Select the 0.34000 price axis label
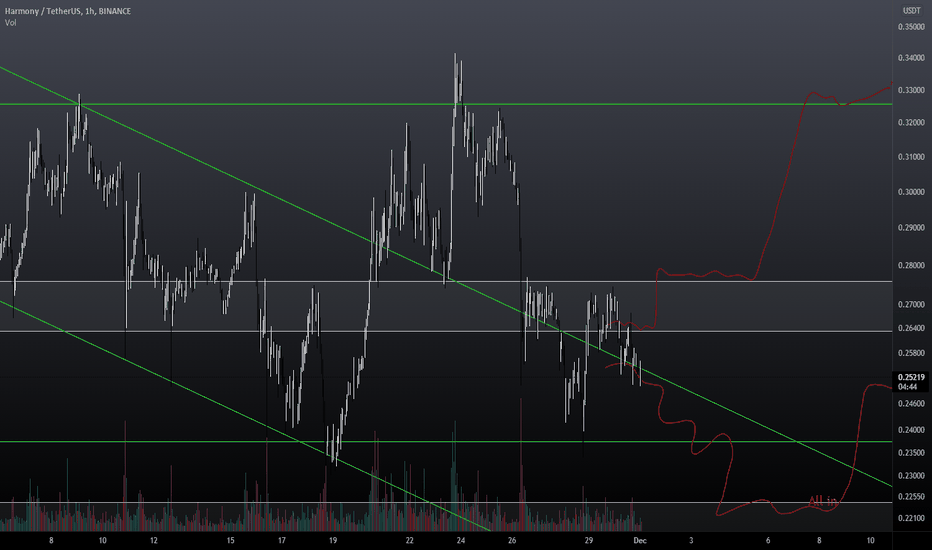The height and width of the screenshot is (550, 932). click(x=911, y=58)
